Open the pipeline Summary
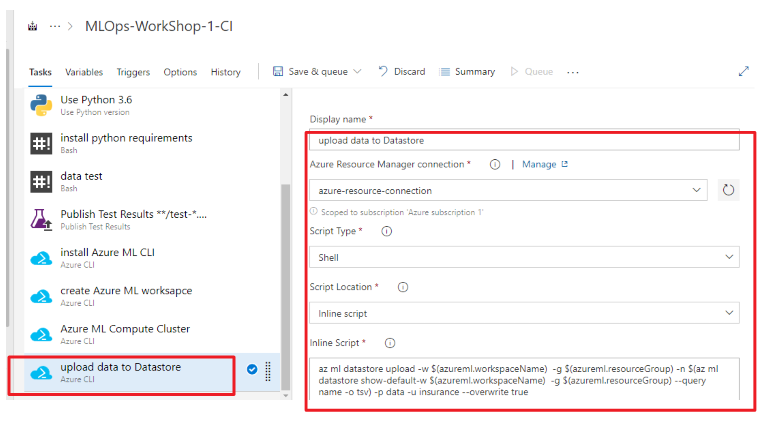The height and width of the screenshot is (423, 771). [x=468, y=71]
